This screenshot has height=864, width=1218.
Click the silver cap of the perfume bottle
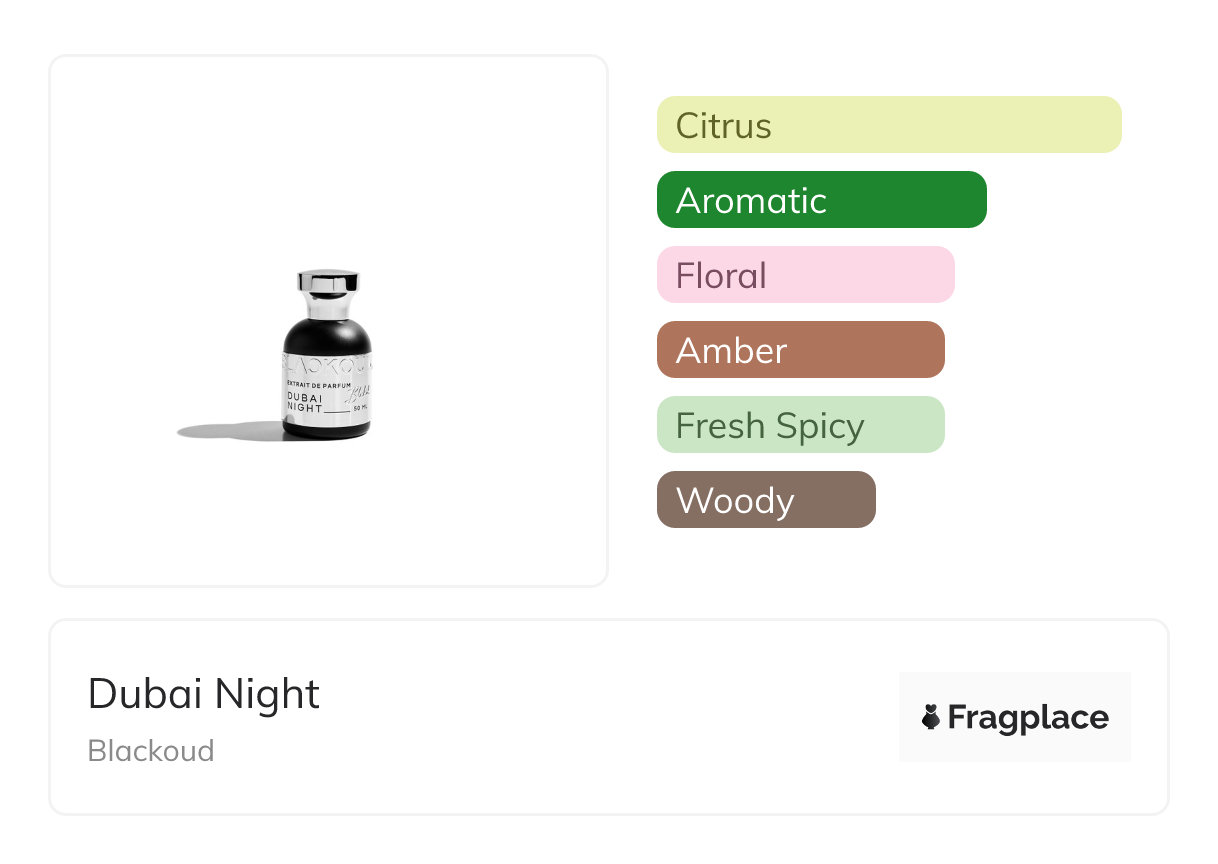click(x=328, y=282)
